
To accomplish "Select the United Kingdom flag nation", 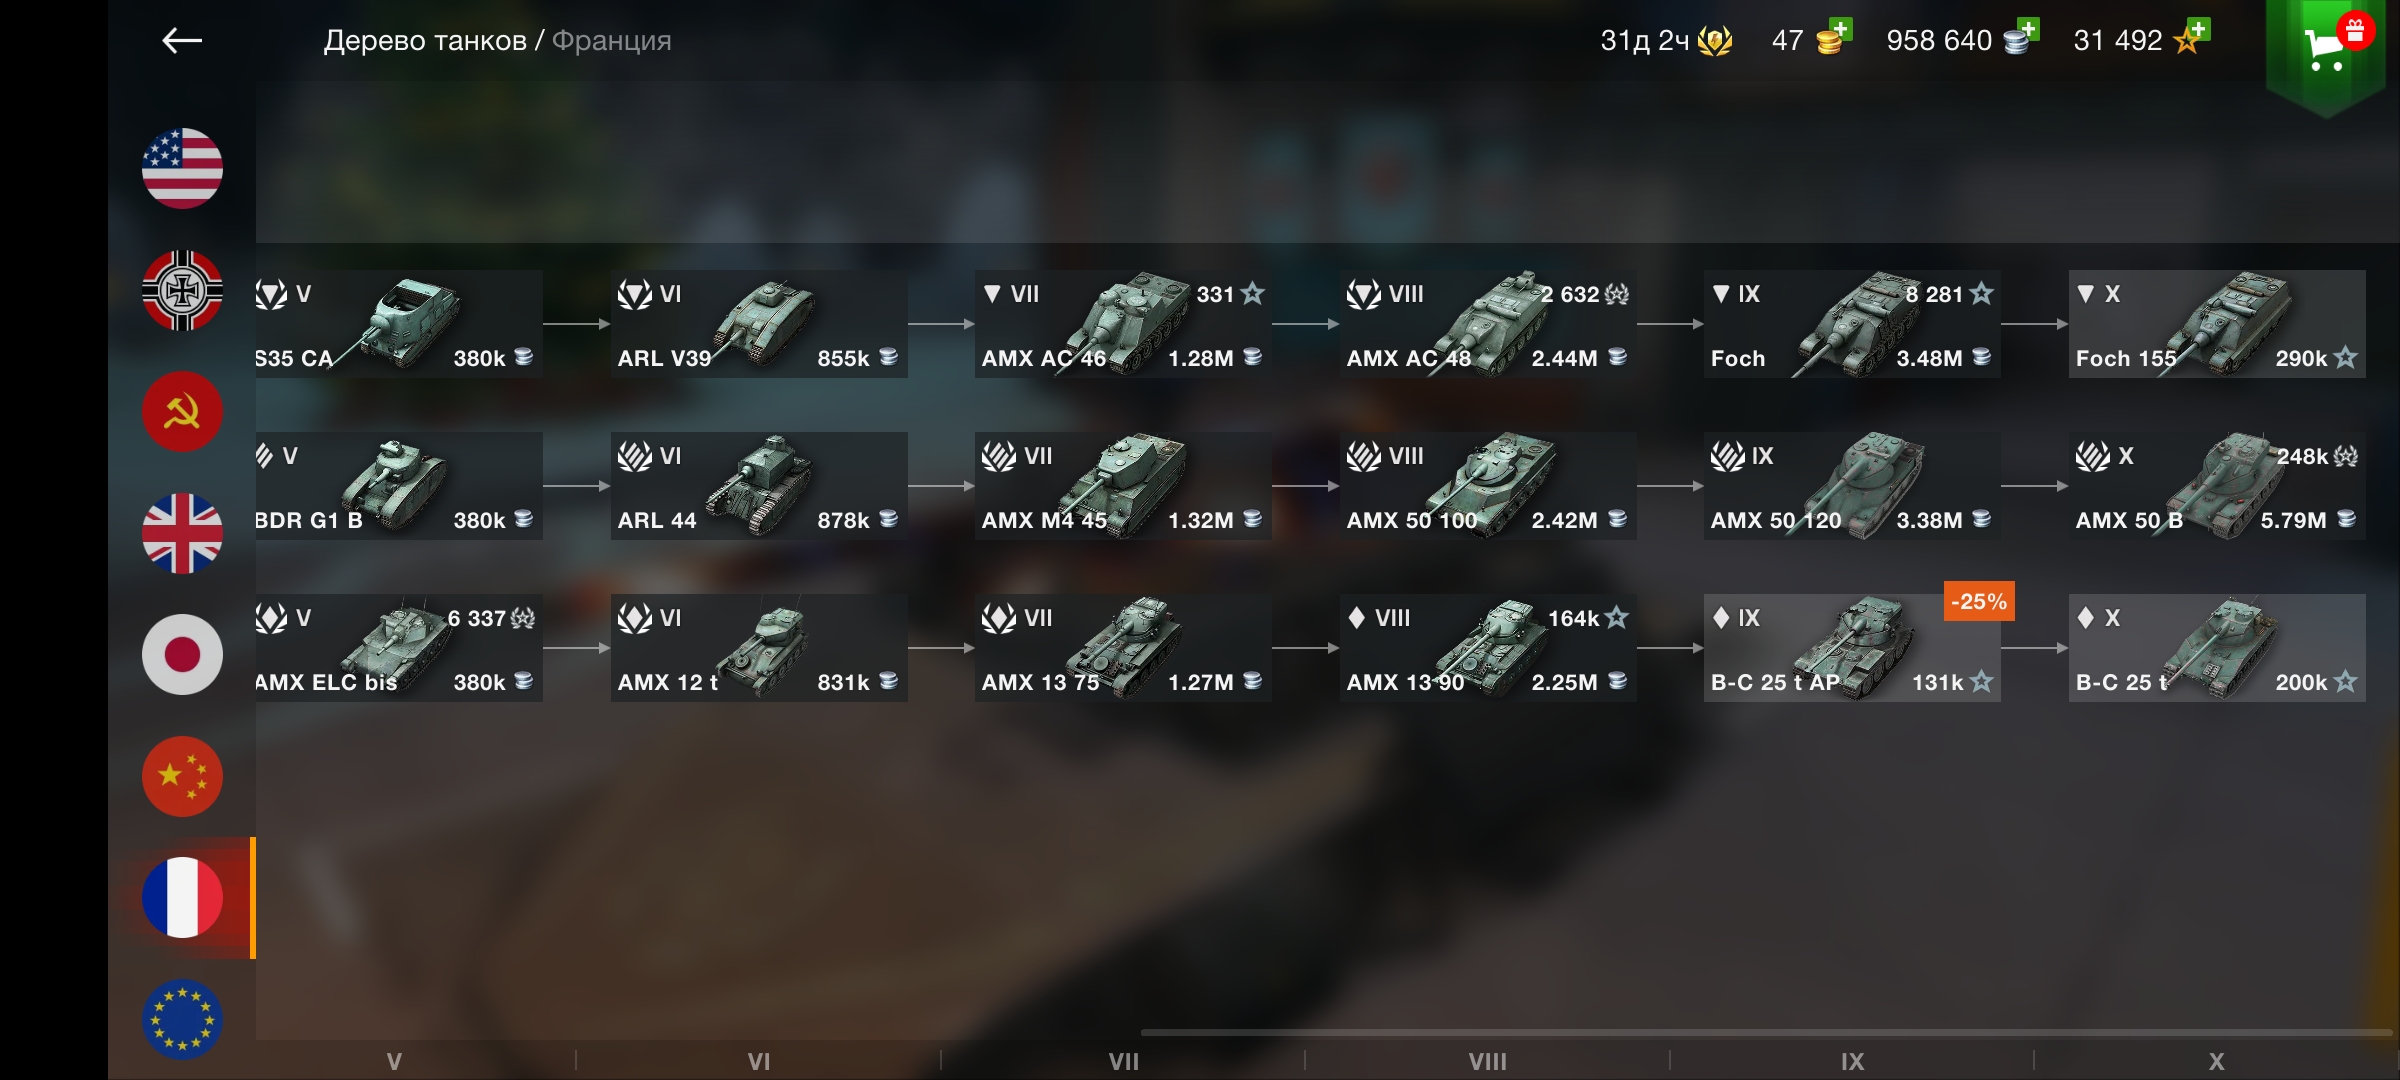I will (x=182, y=533).
